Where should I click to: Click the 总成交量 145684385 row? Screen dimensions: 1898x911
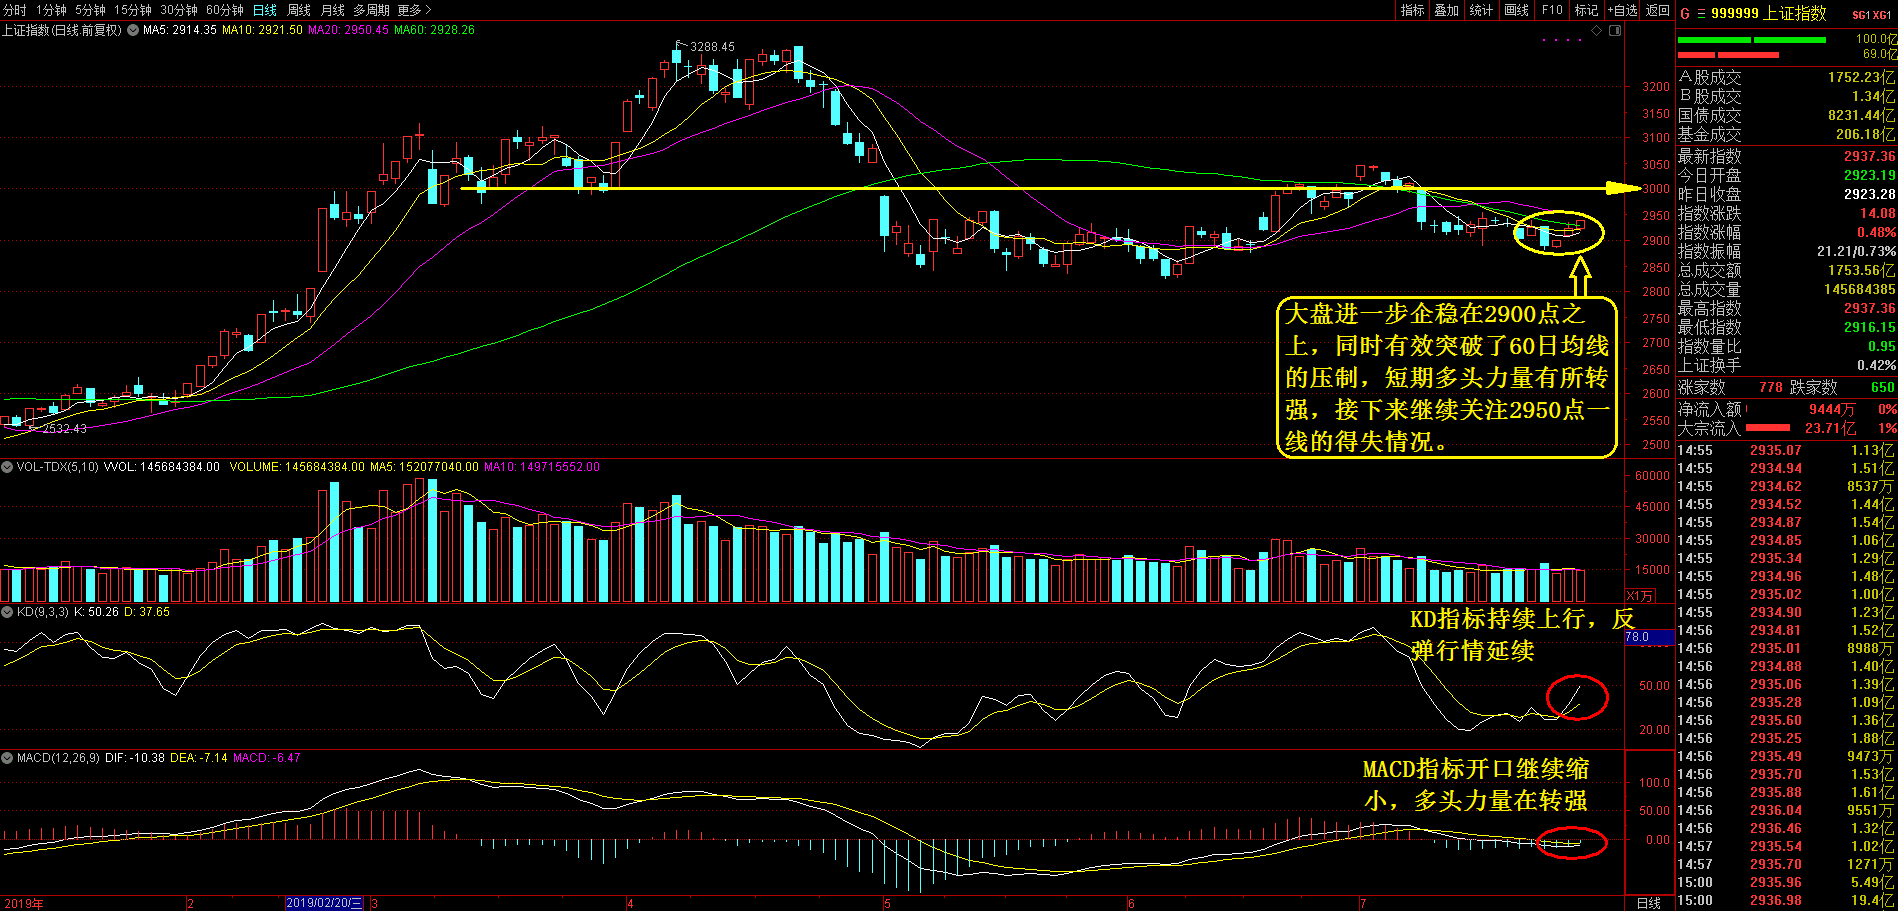[x=1786, y=289]
